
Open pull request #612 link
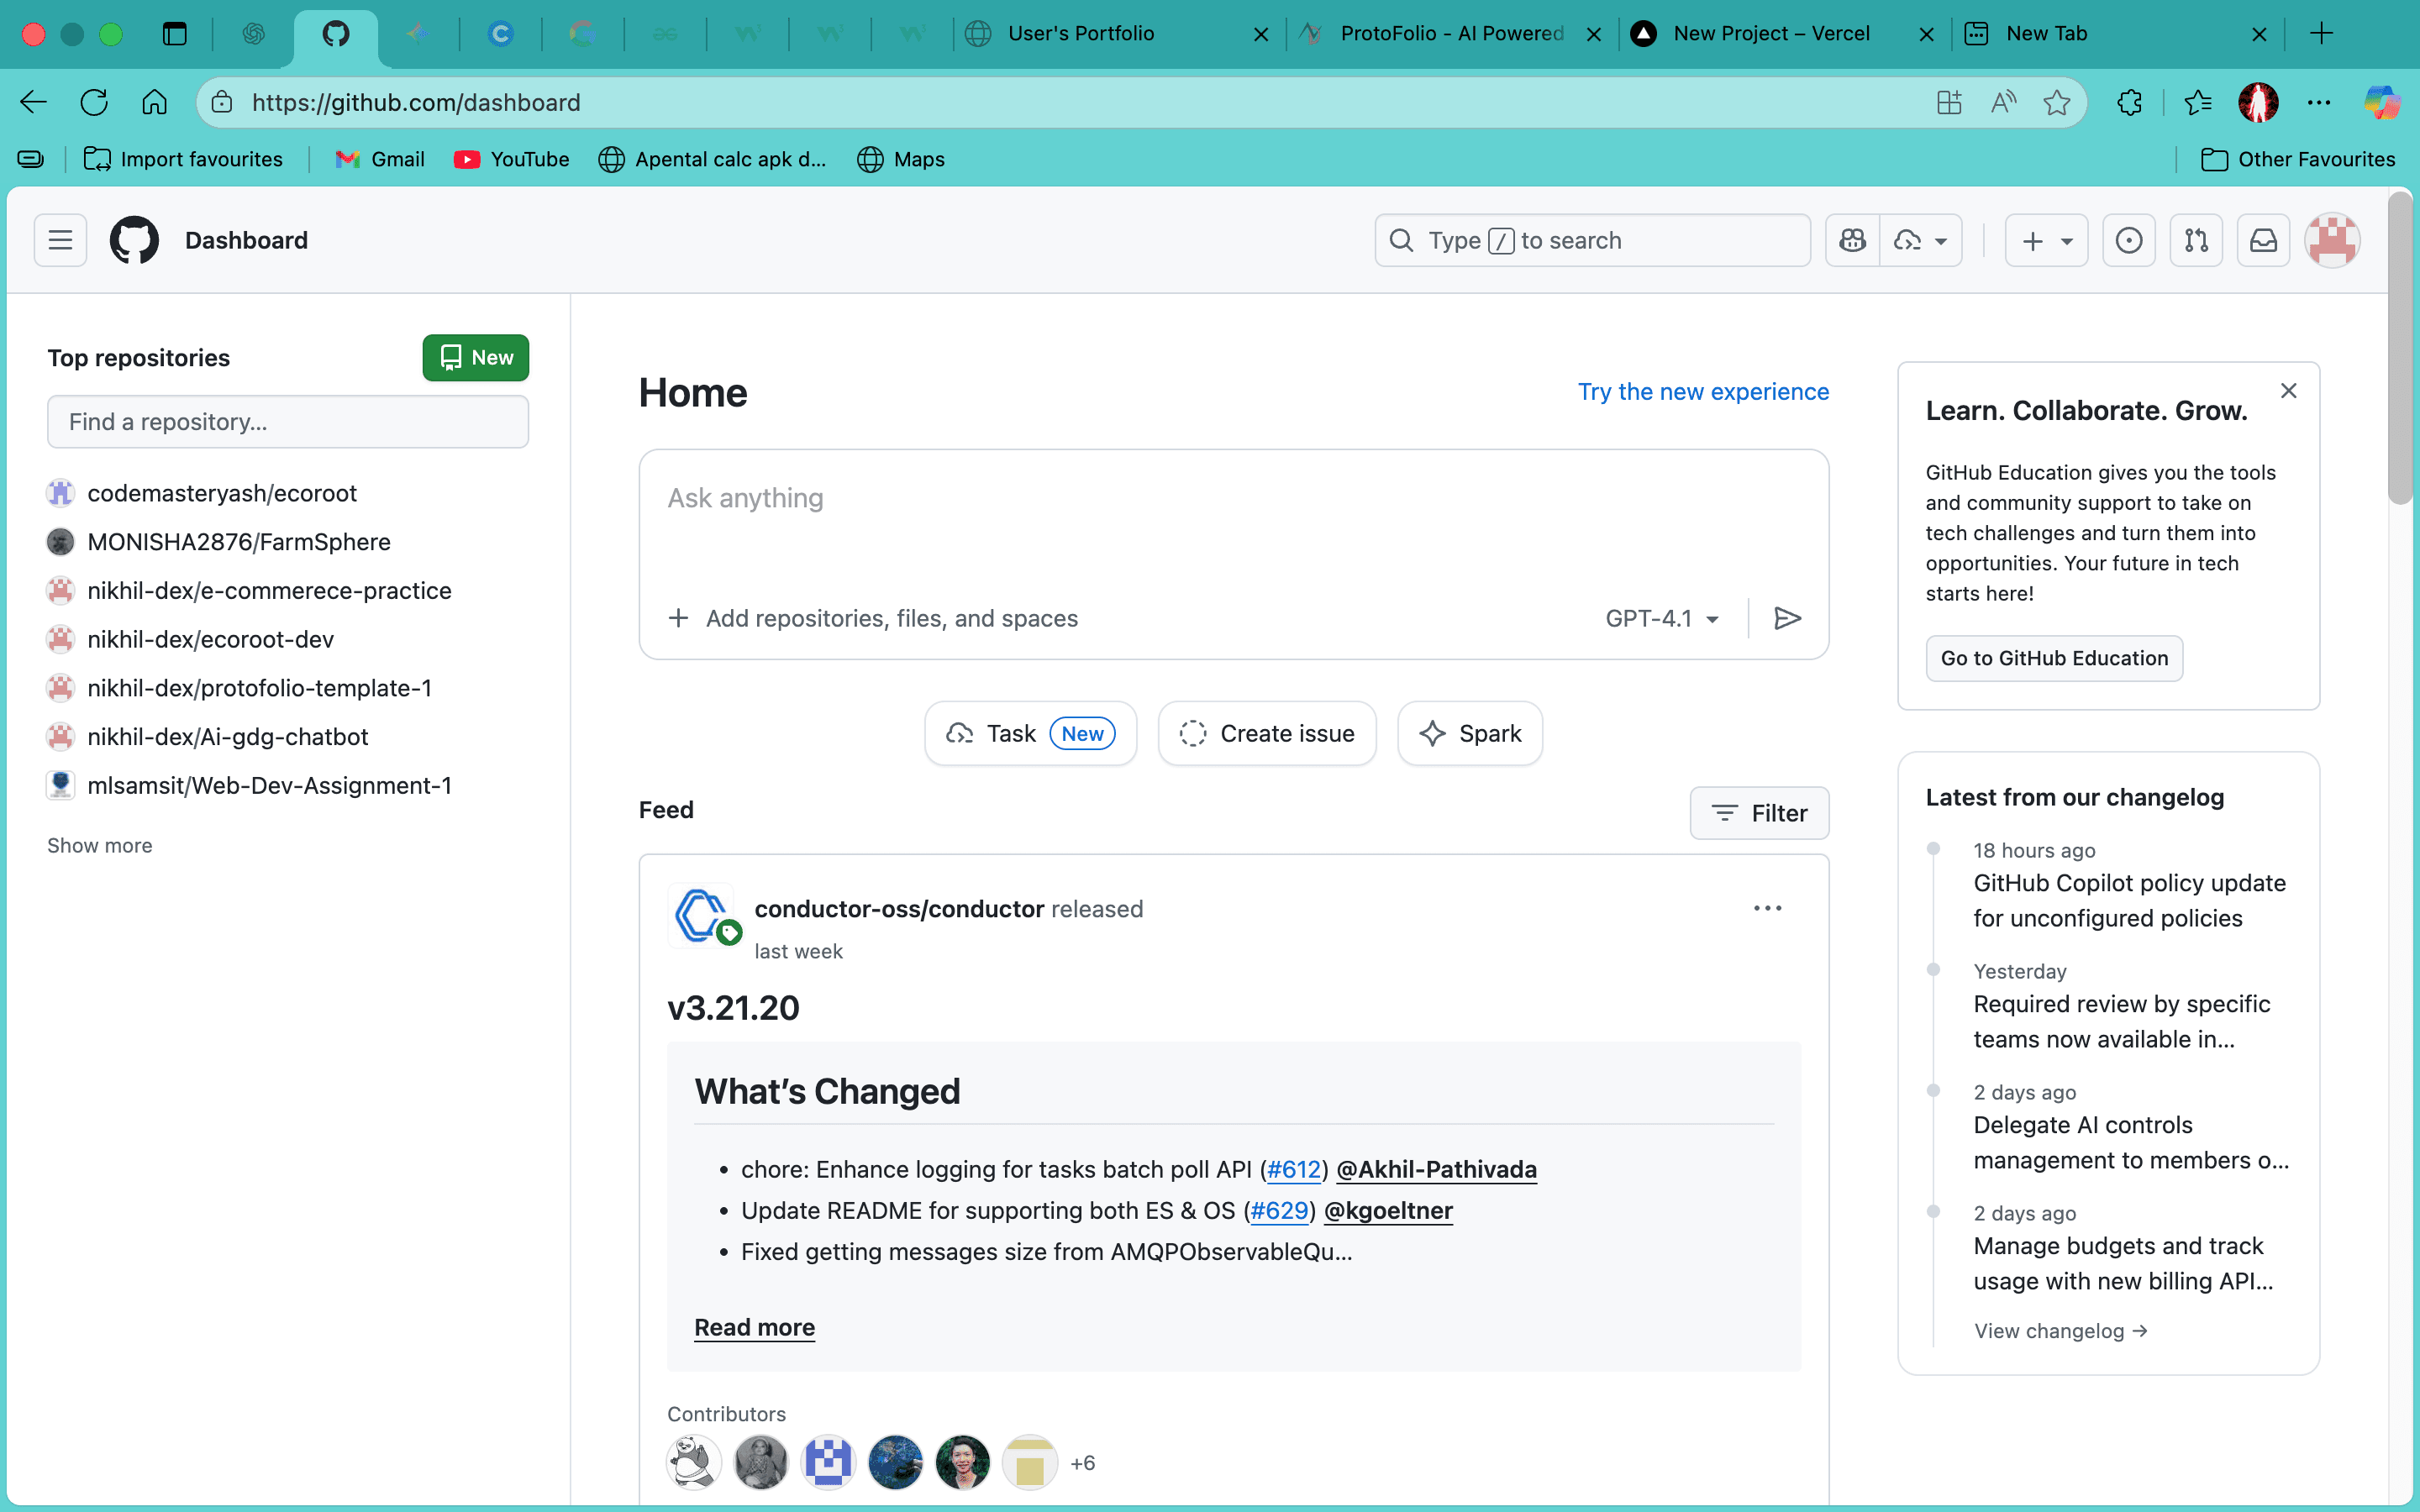pos(1294,1169)
